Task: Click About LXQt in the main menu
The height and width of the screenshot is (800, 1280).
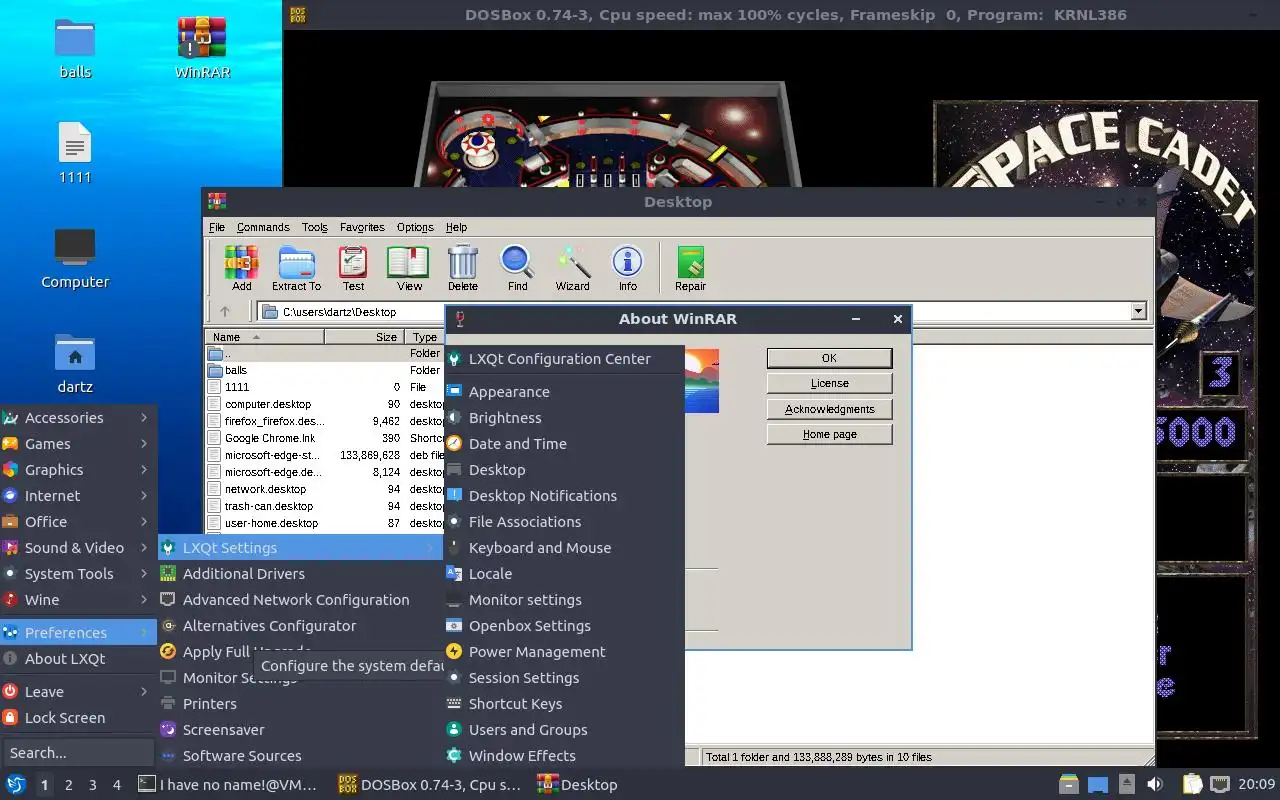Action: (x=78, y=659)
